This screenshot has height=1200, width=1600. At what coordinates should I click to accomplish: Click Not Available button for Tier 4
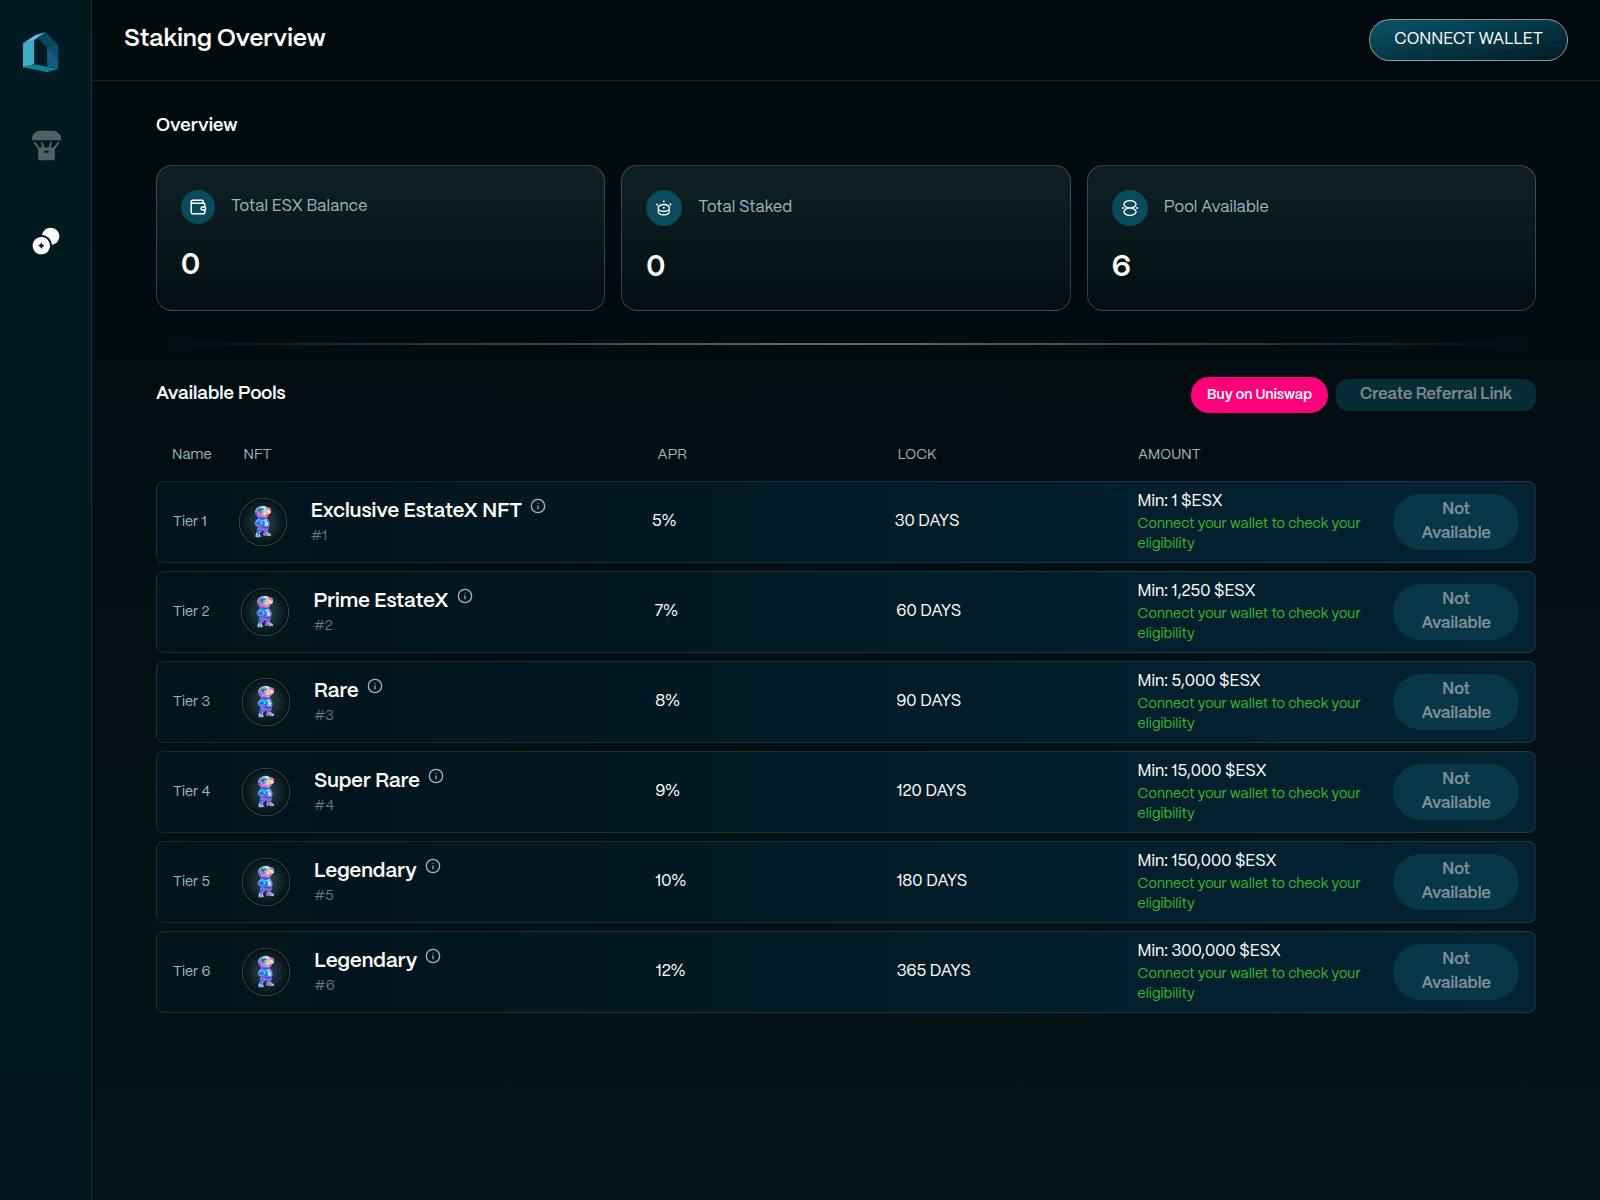pyautogui.click(x=1456, y=791)
